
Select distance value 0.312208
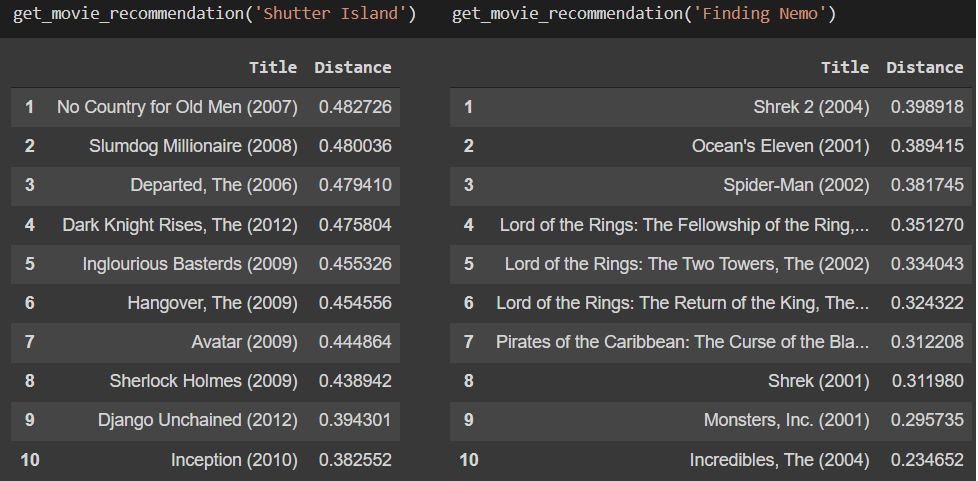coord(927,342)
